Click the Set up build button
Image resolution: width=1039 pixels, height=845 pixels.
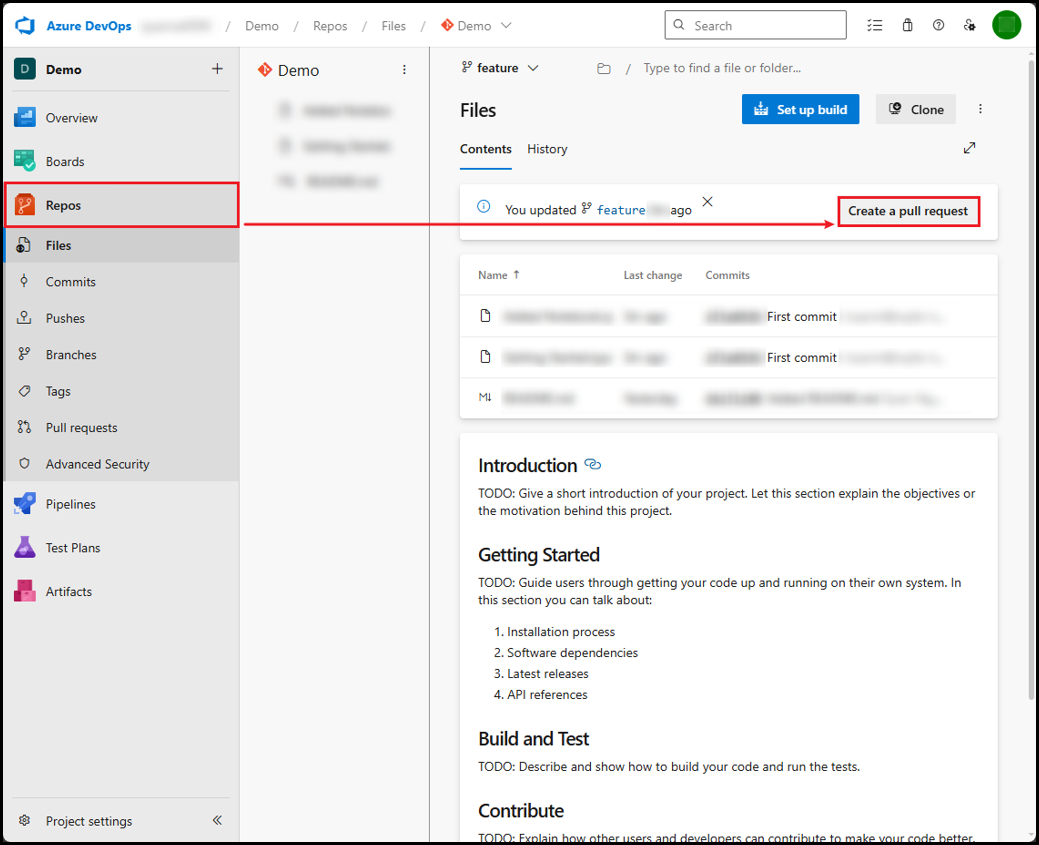[x=800, y=109]
